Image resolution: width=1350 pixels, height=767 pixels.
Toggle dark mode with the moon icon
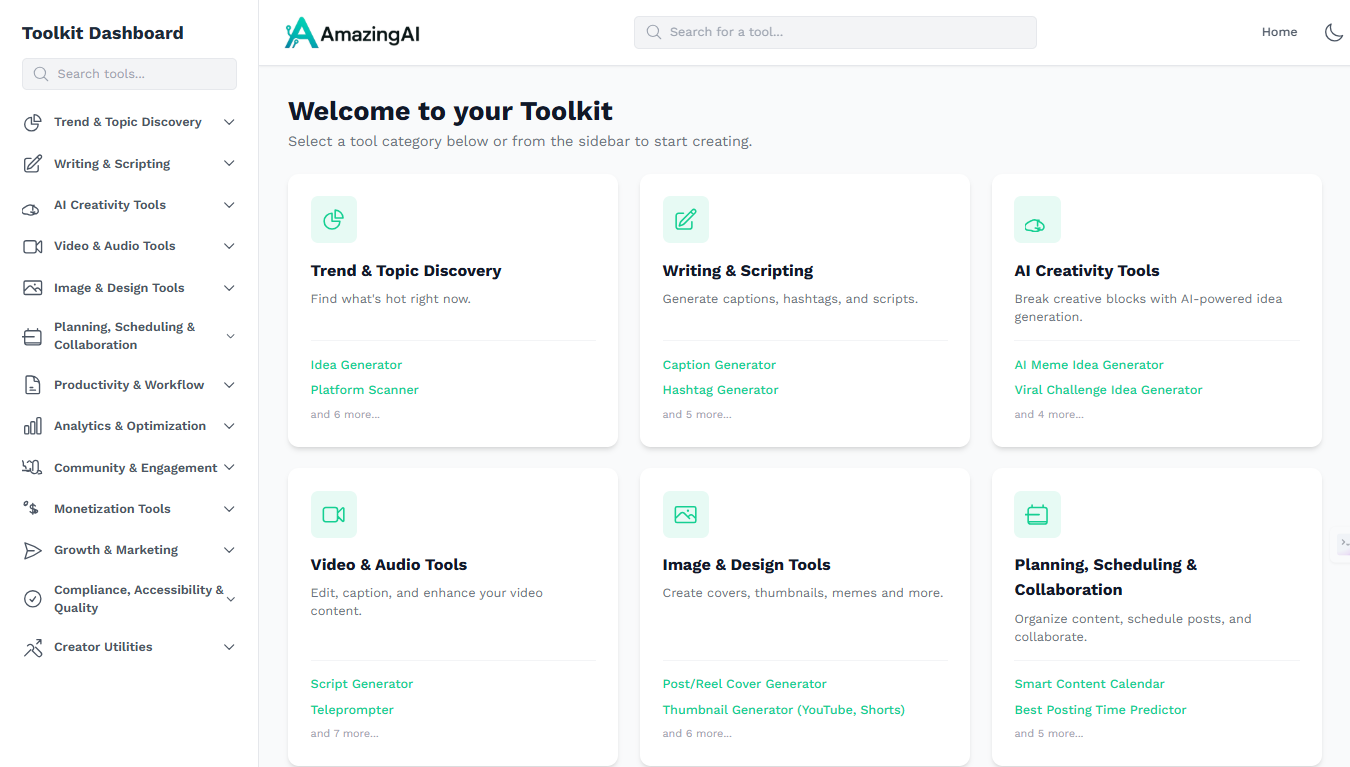tap(1334, 31)
